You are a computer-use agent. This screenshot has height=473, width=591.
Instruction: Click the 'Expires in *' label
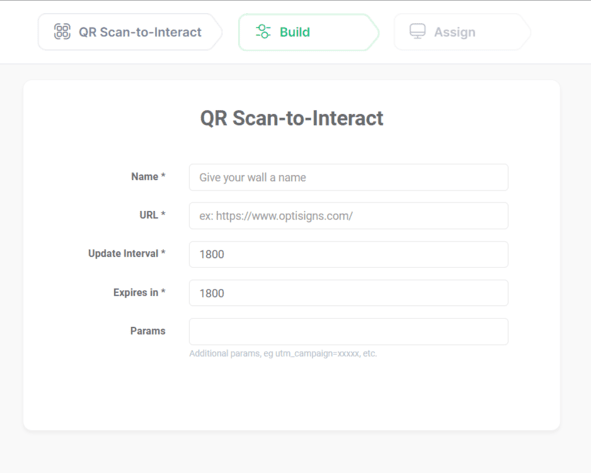(x=139, y=292)
